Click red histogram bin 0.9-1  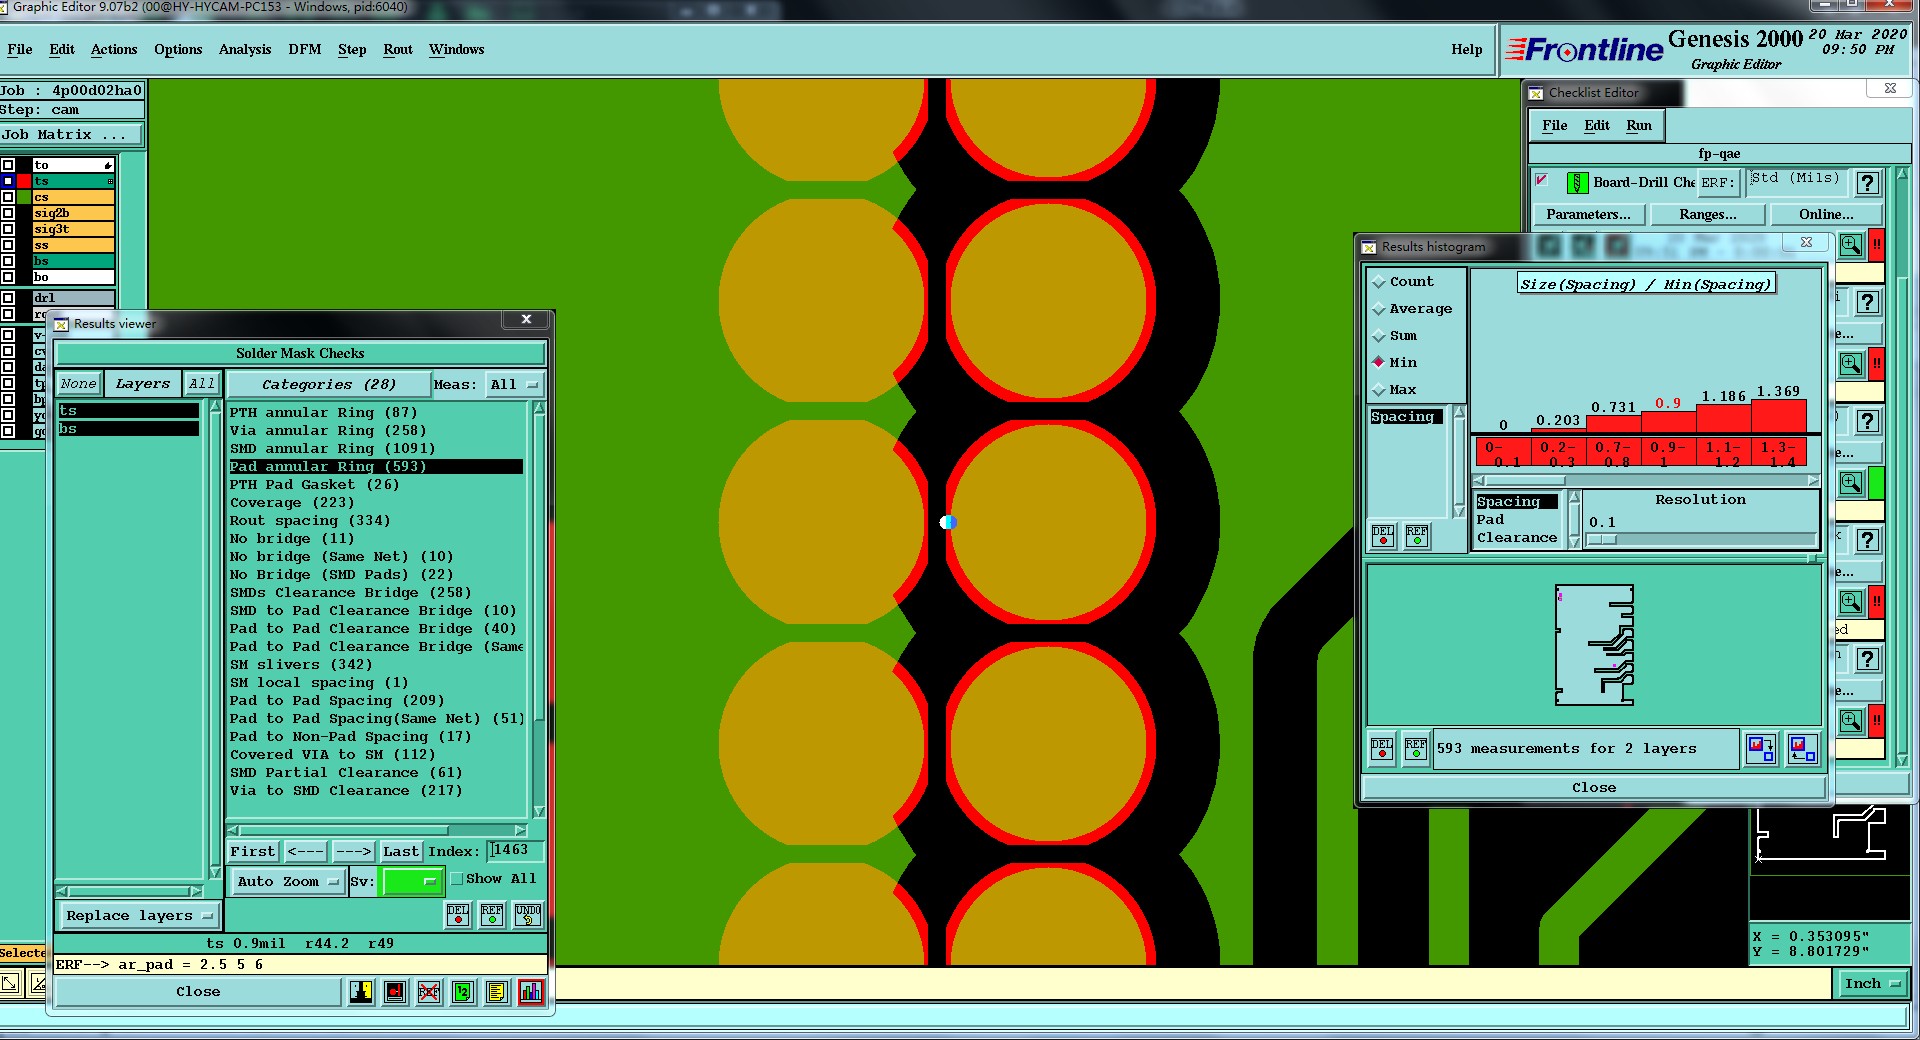click(1667, 452)
